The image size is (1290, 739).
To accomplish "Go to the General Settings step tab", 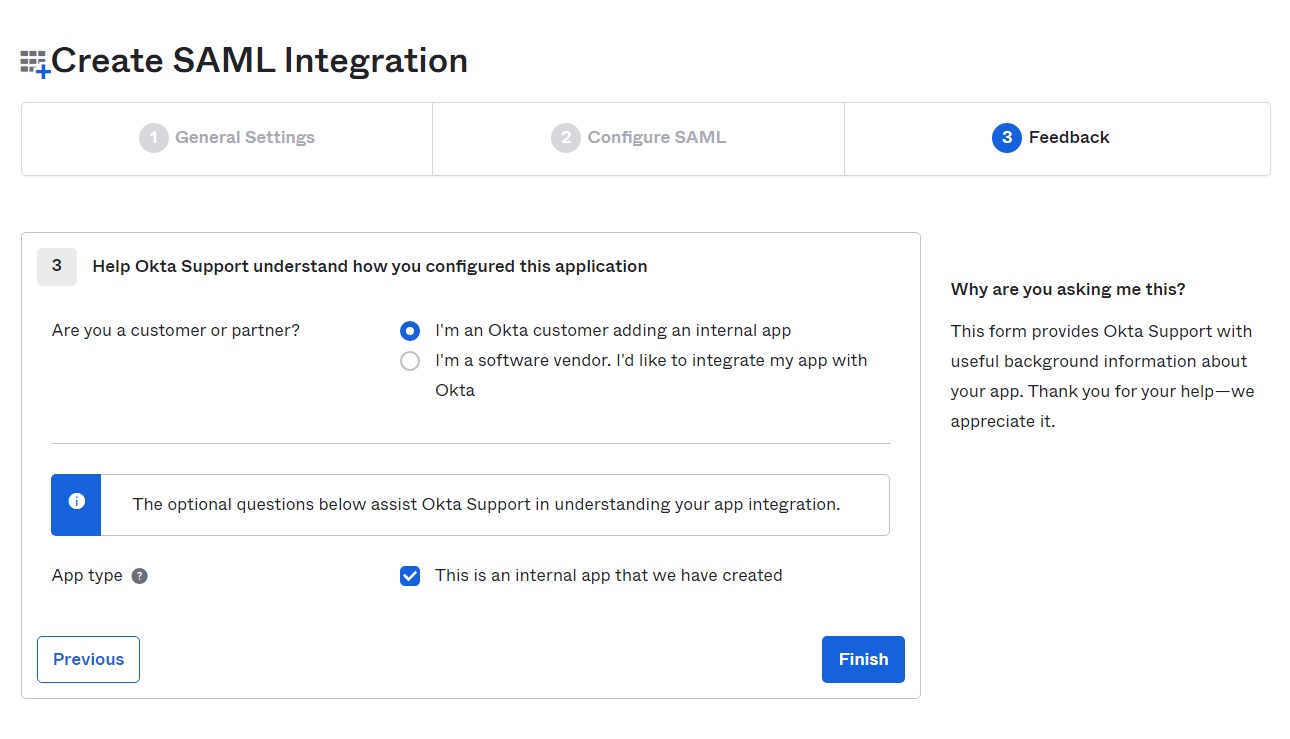I will click(x=227, y=138).
